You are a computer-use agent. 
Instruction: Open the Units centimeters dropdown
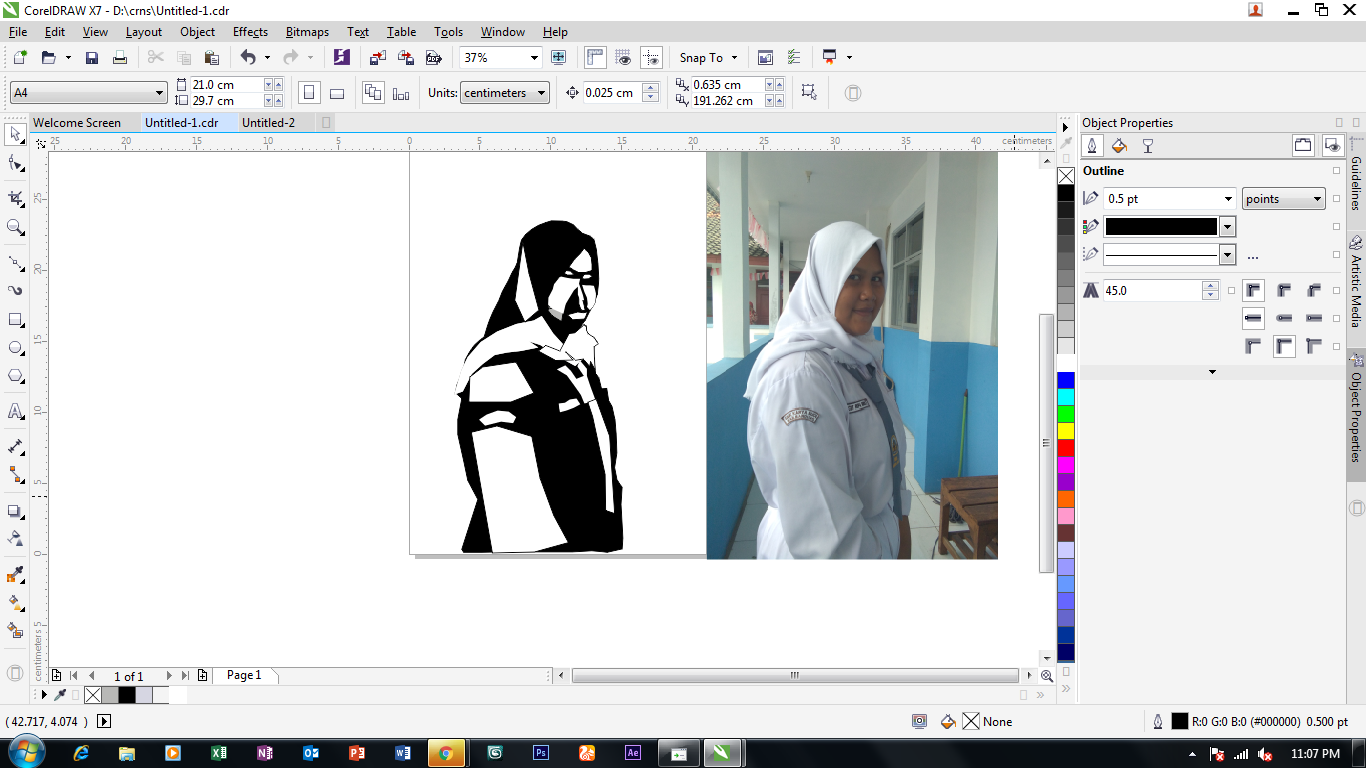505,93
